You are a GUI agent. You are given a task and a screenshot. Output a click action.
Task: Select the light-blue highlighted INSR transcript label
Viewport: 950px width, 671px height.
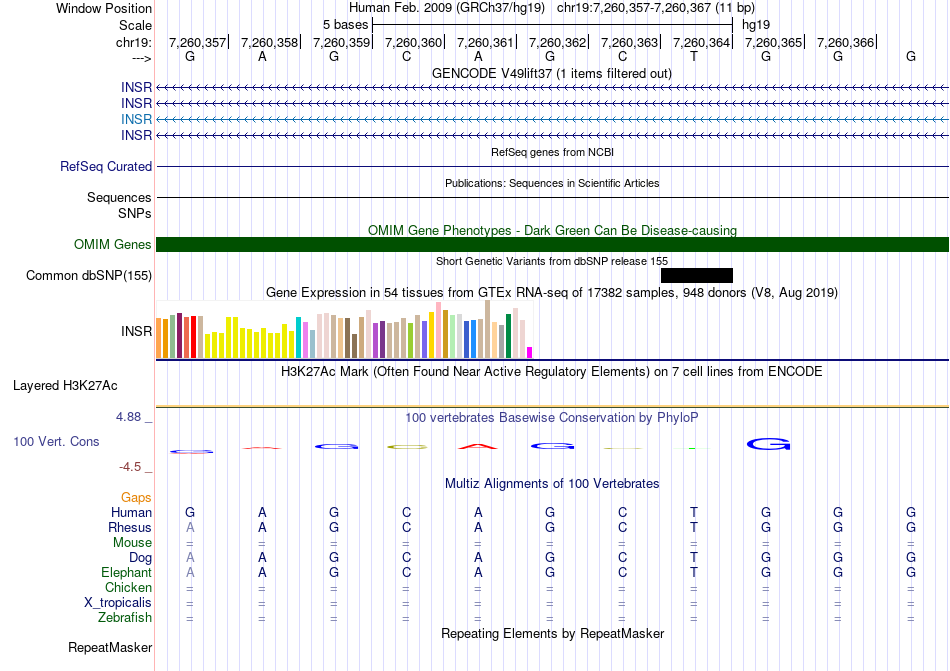pyautogui.click(x=136, y=119)
